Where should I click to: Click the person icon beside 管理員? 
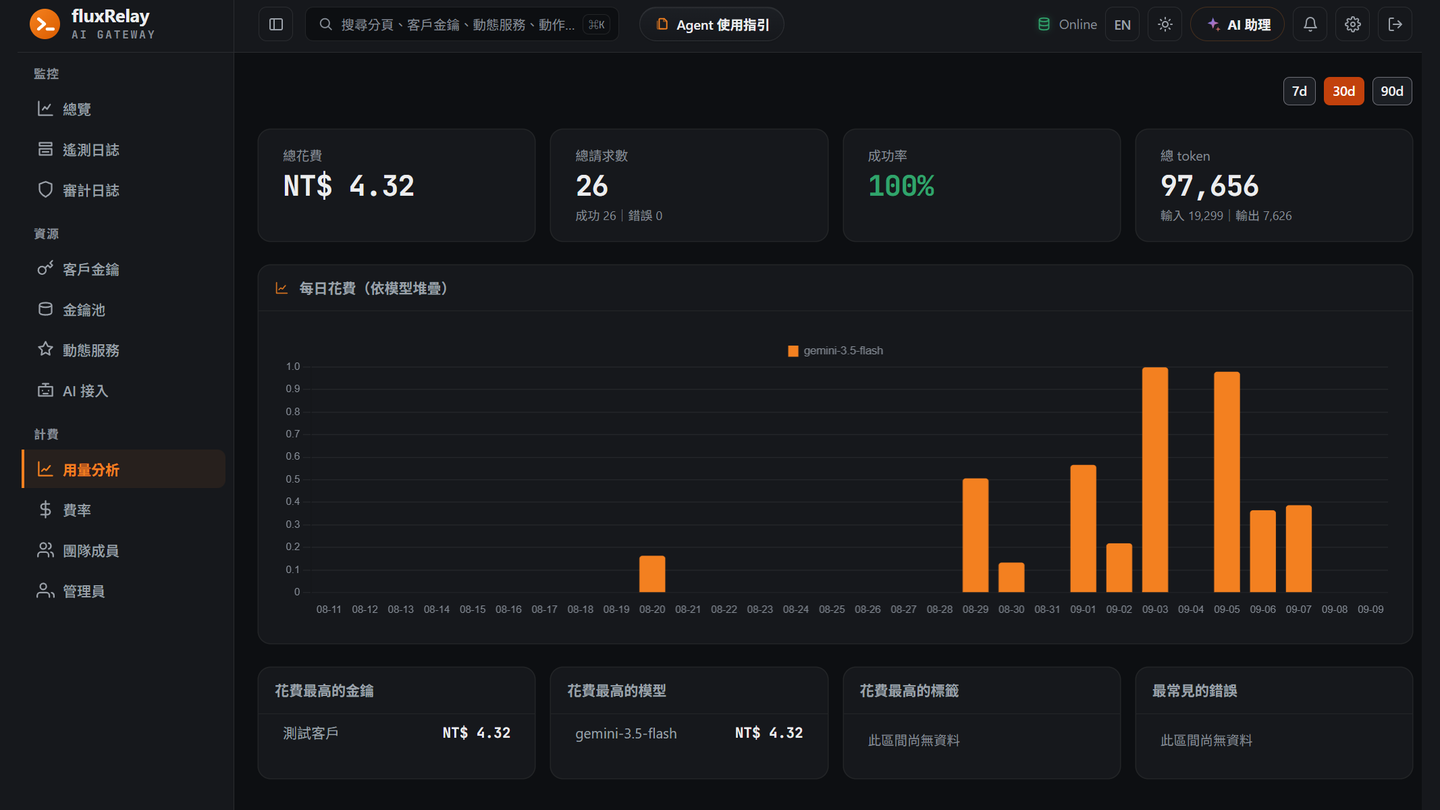point(45,590)
